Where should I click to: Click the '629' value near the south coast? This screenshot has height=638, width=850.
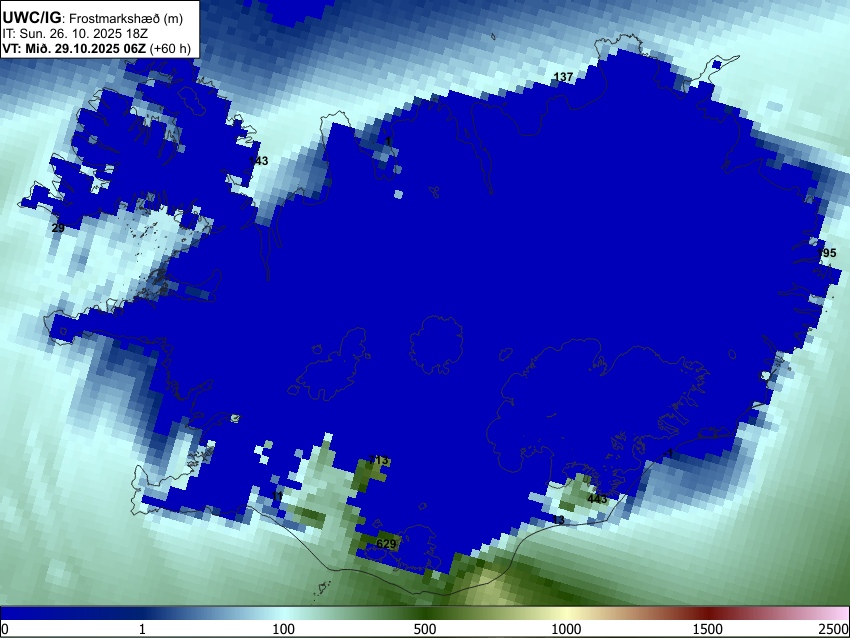pos(386,544)
